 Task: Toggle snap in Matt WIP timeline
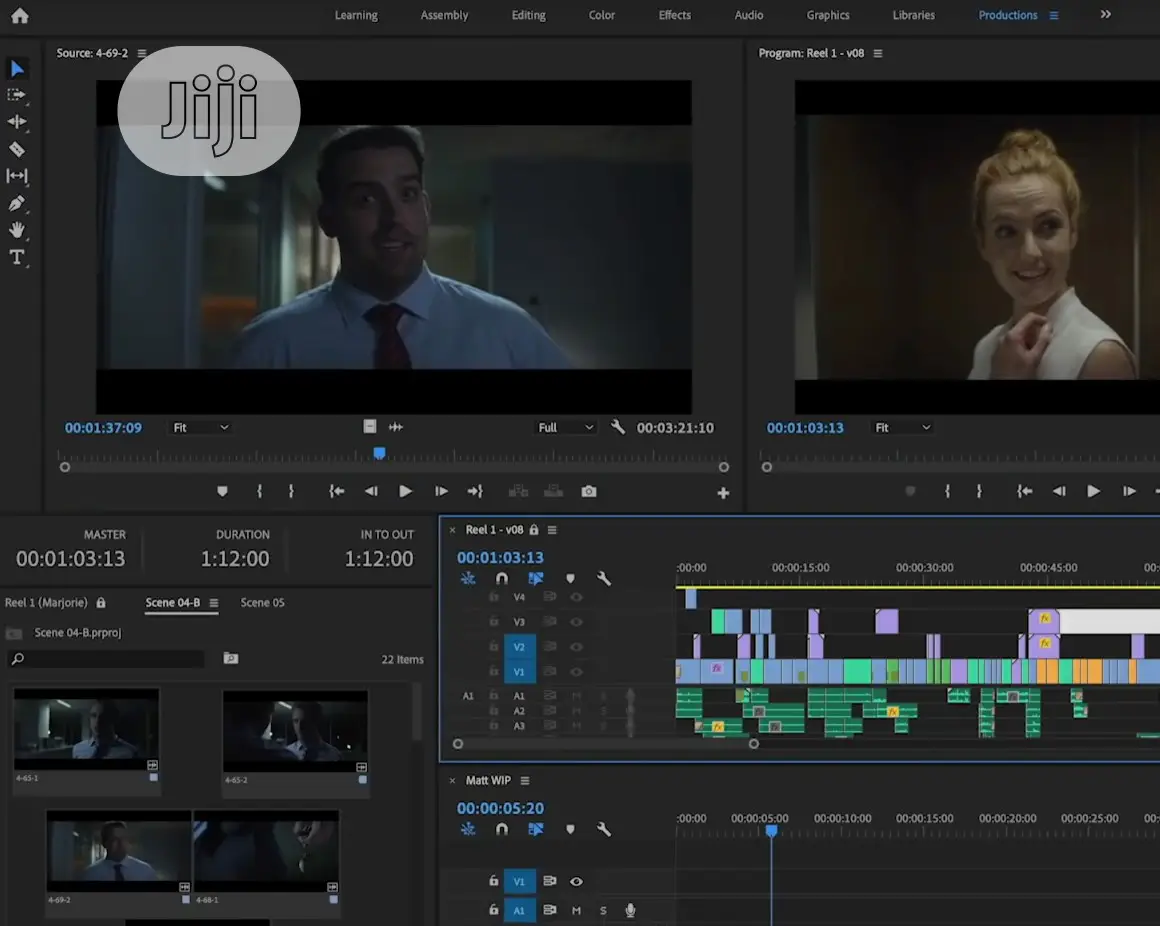point(502,829)
